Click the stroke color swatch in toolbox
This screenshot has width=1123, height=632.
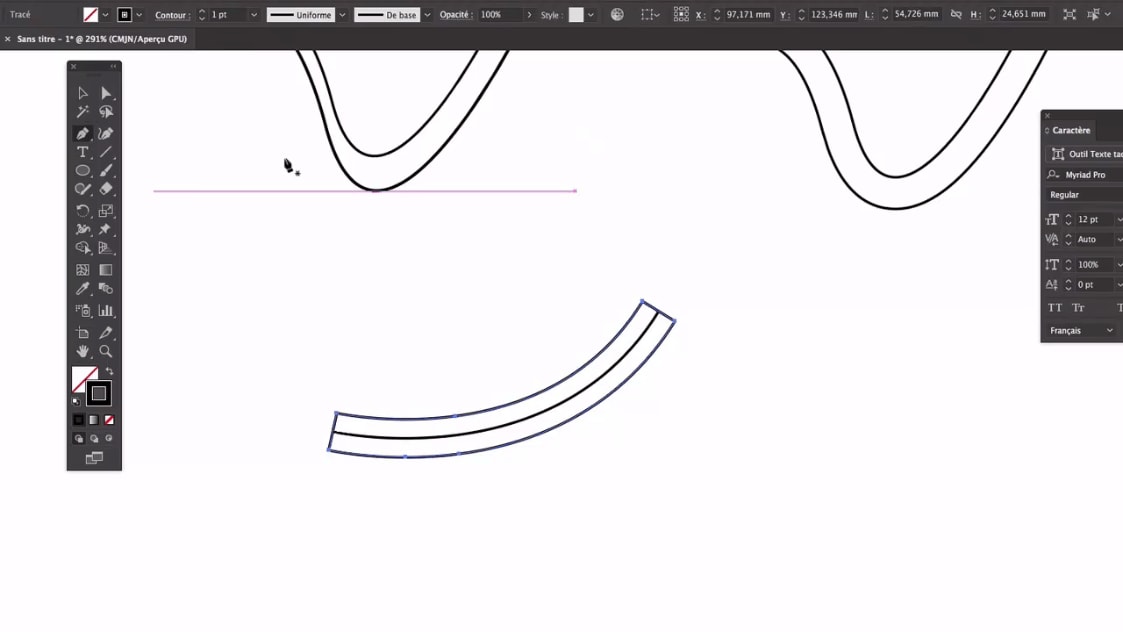98,393
